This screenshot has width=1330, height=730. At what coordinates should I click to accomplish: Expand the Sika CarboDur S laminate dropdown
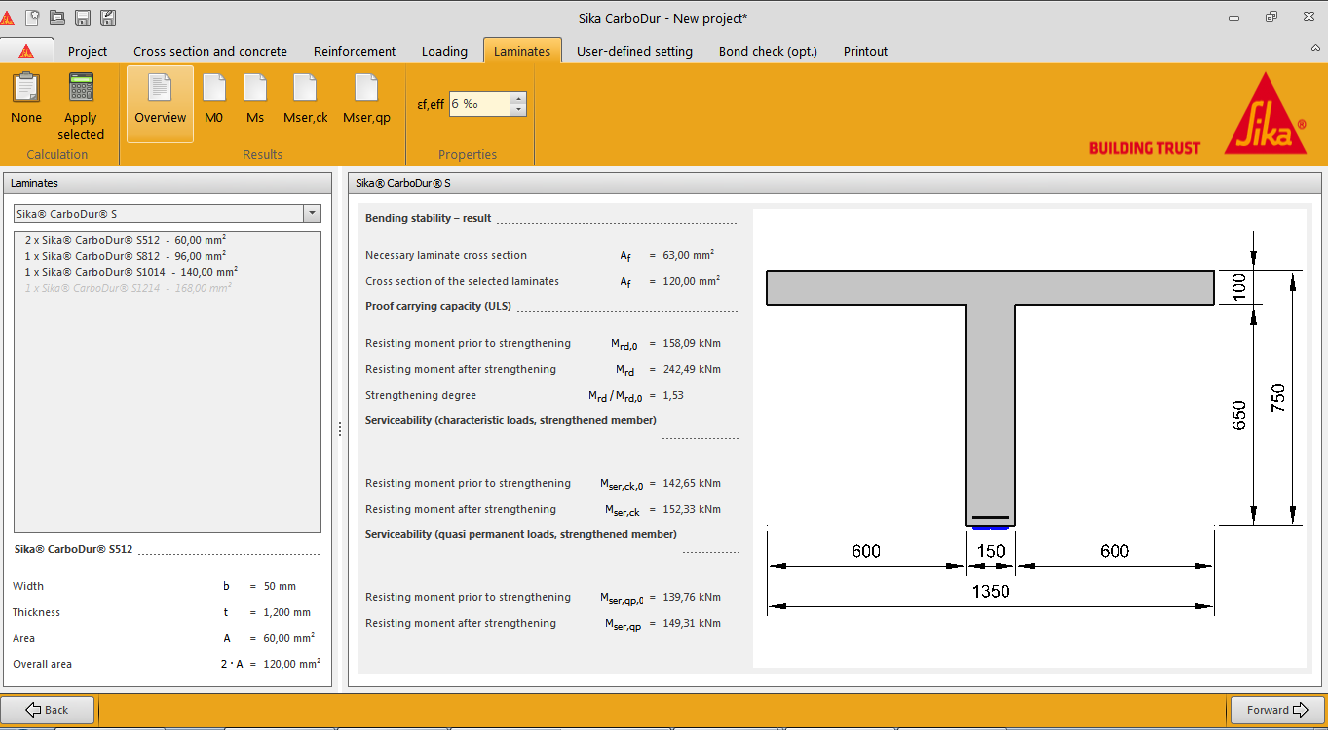312,214
